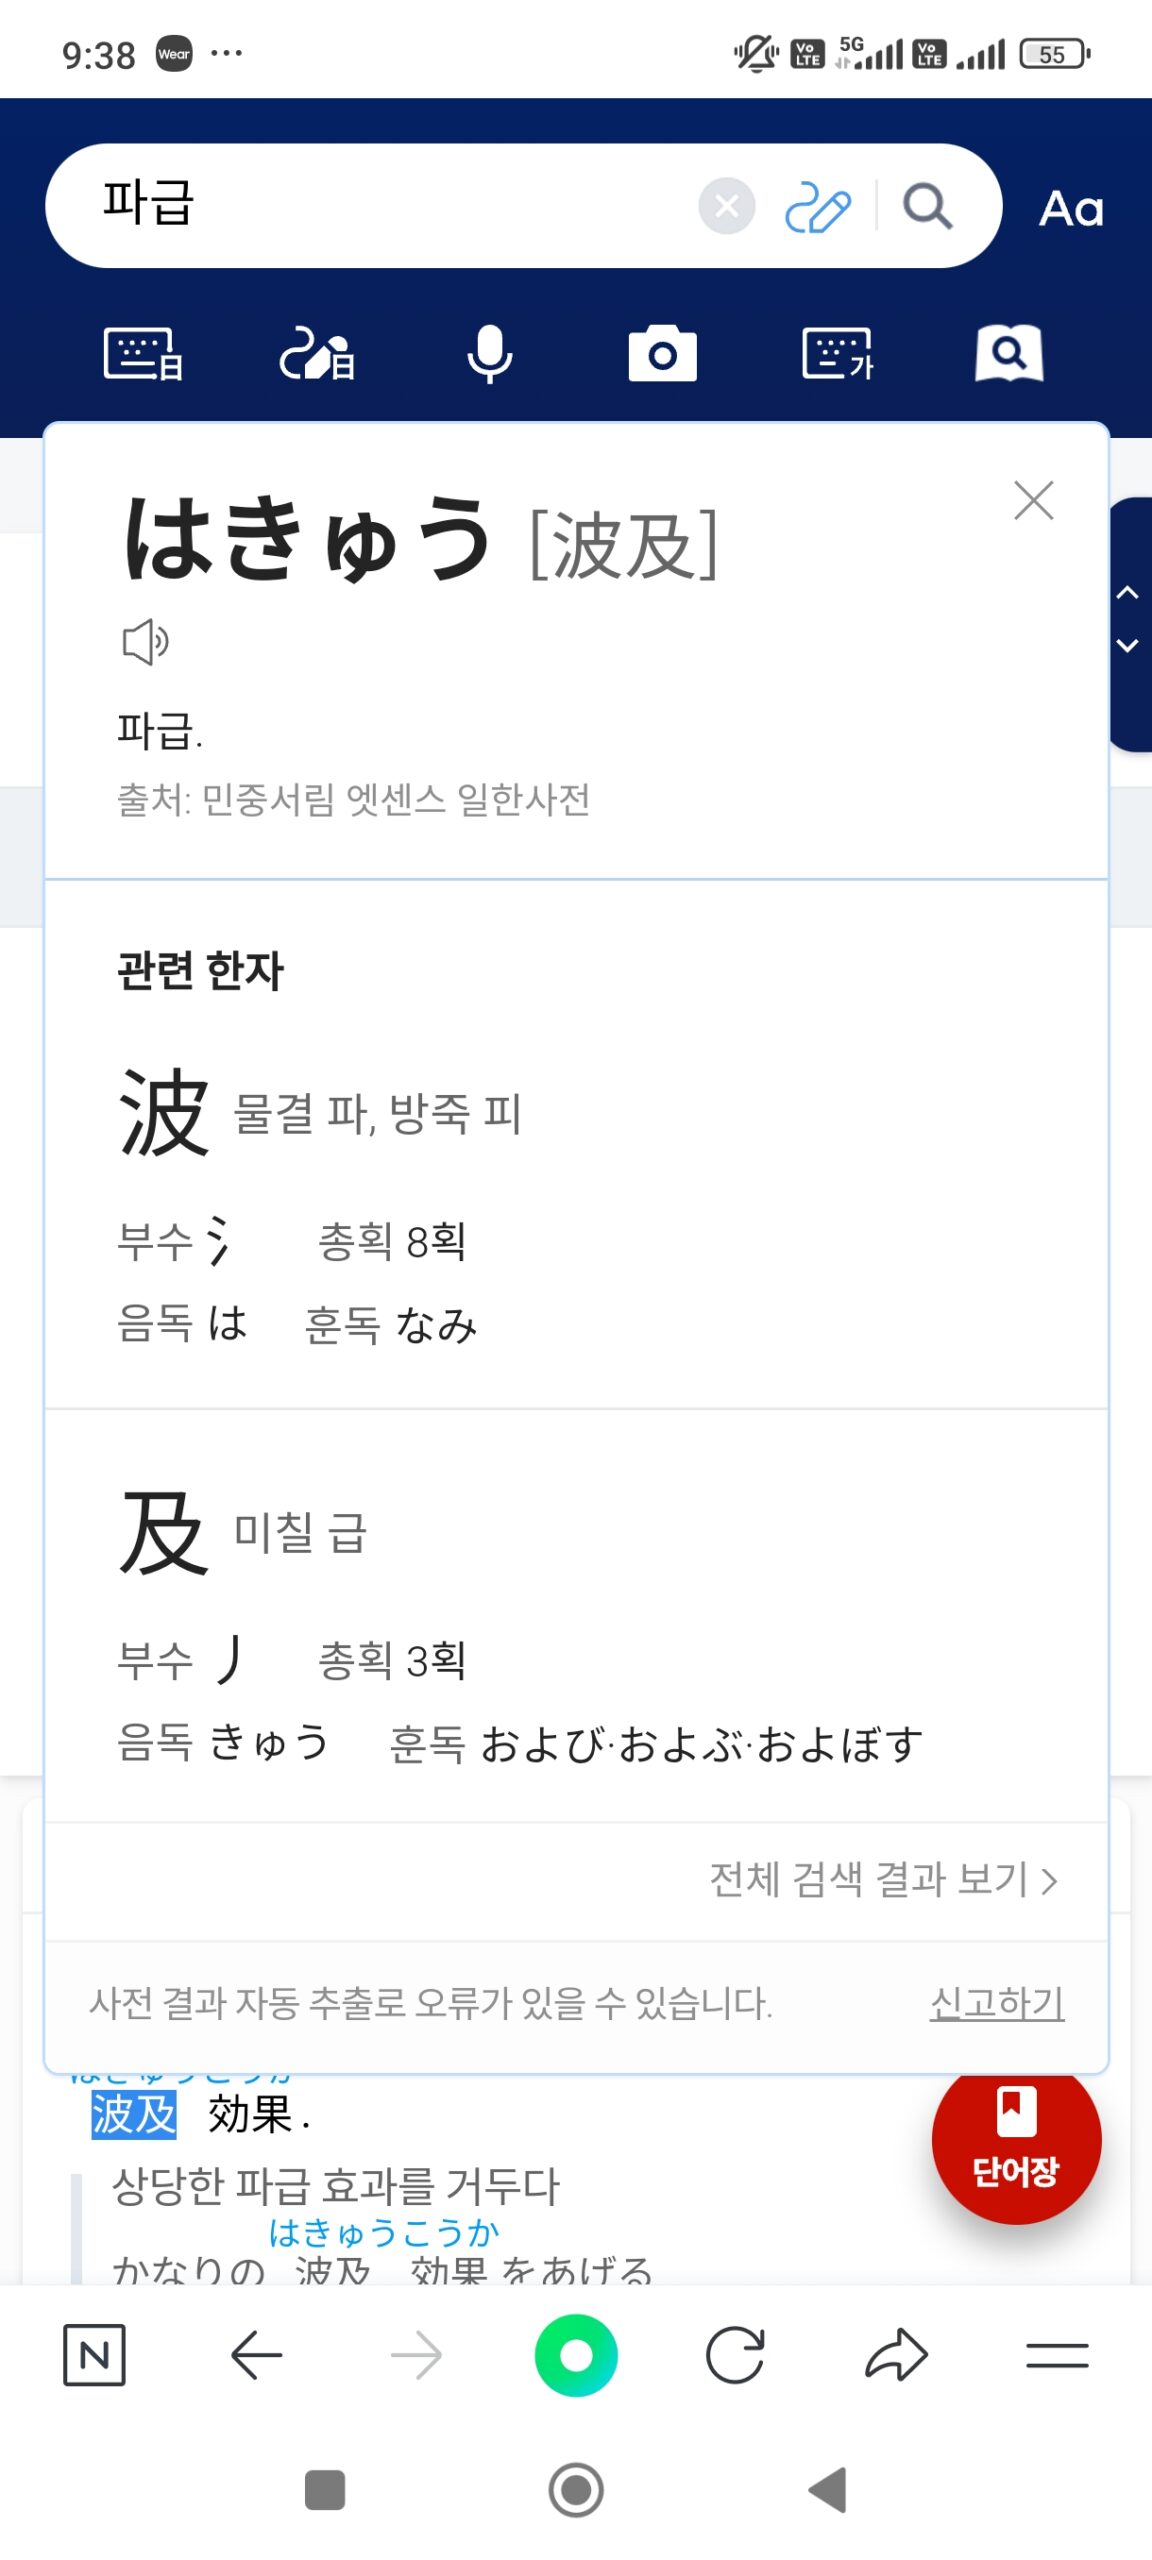
Task: Play pronunciation of はきゅう
Action: [145, 641]
